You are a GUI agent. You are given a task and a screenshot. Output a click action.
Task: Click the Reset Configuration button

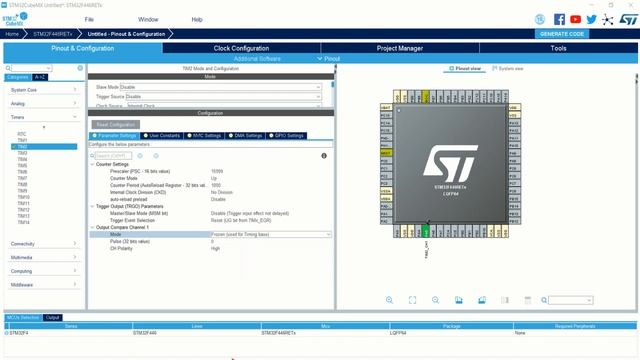[116, 124]
